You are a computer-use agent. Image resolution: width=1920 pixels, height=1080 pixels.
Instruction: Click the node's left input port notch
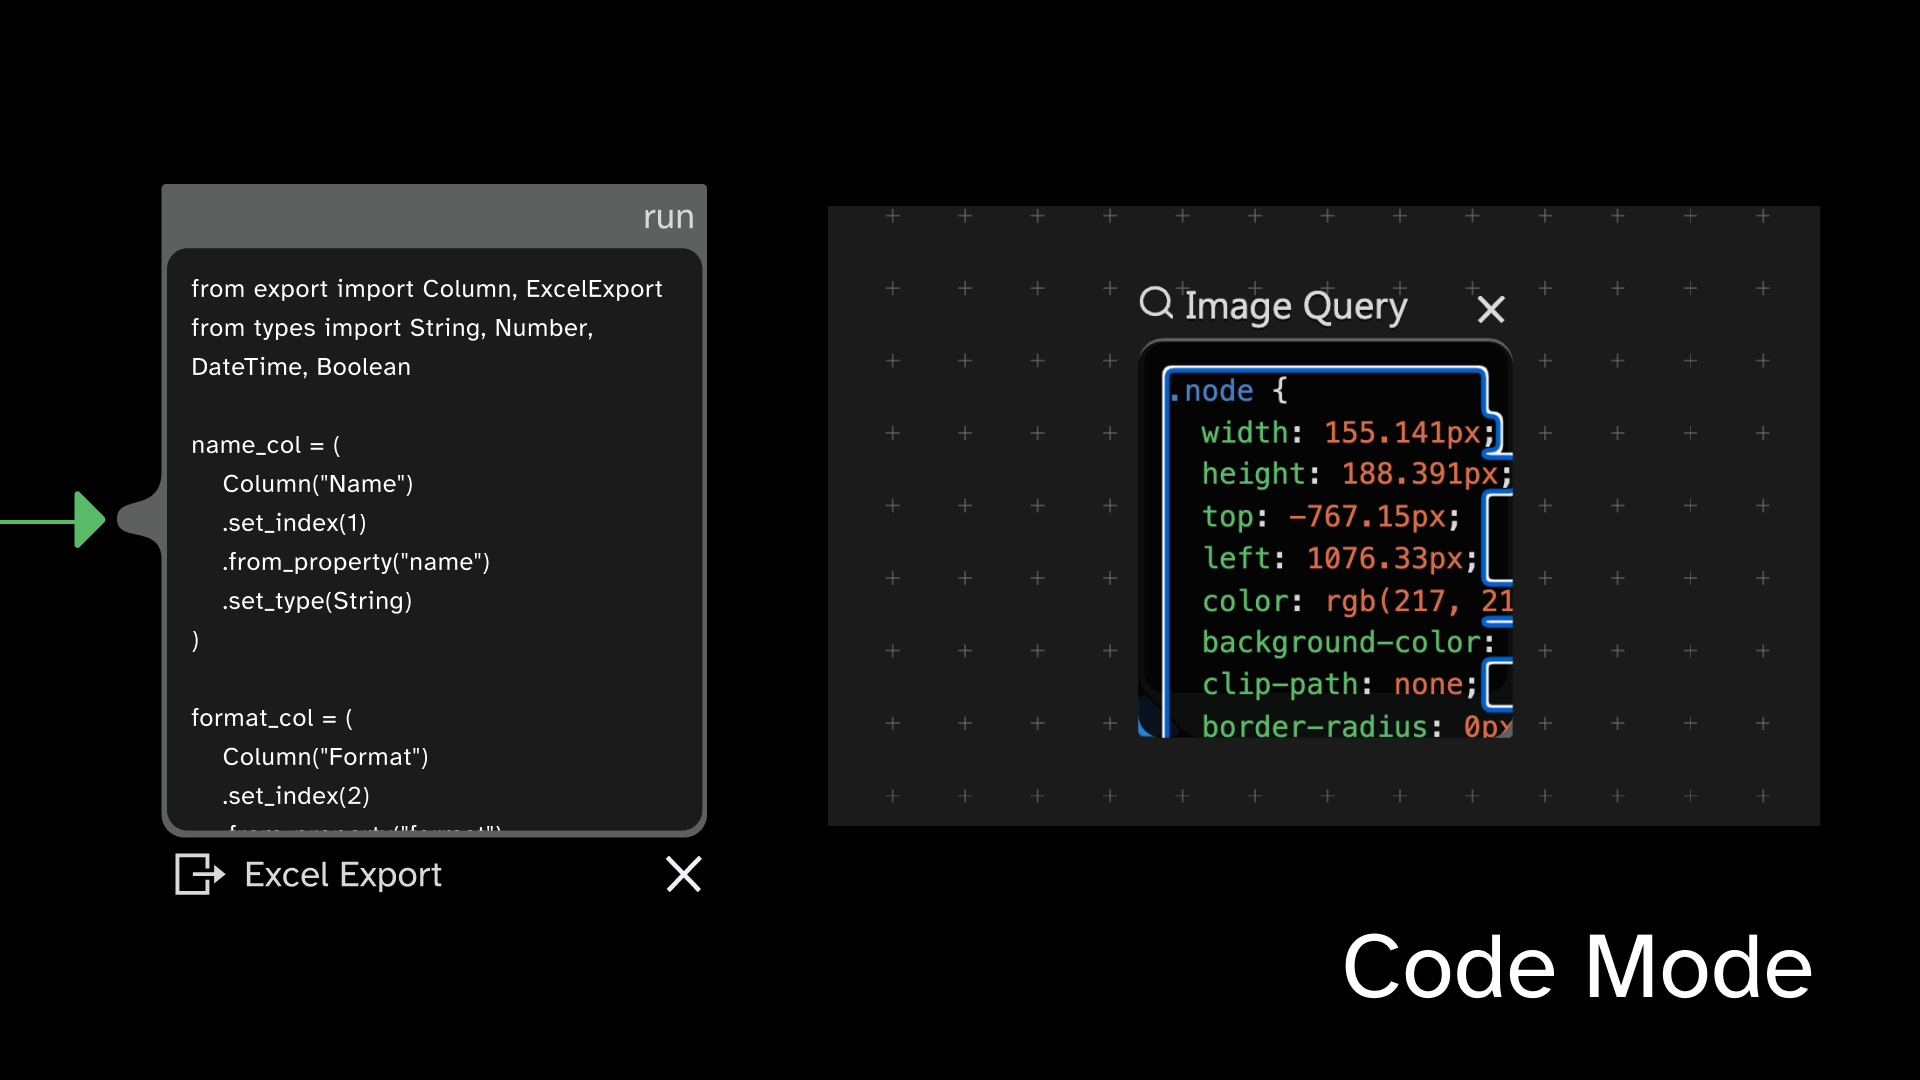pyautogui.click(x=138, y=519)
